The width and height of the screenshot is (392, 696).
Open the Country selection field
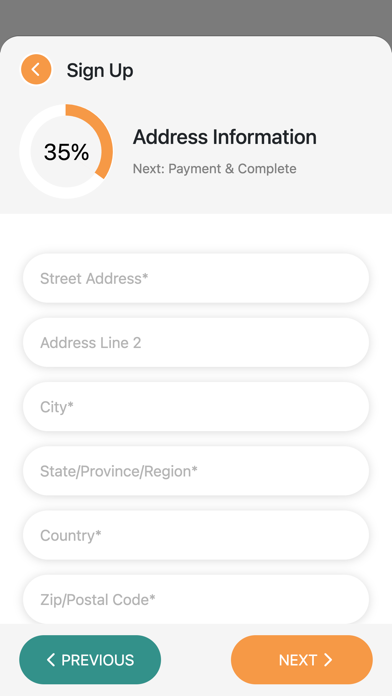196,535
